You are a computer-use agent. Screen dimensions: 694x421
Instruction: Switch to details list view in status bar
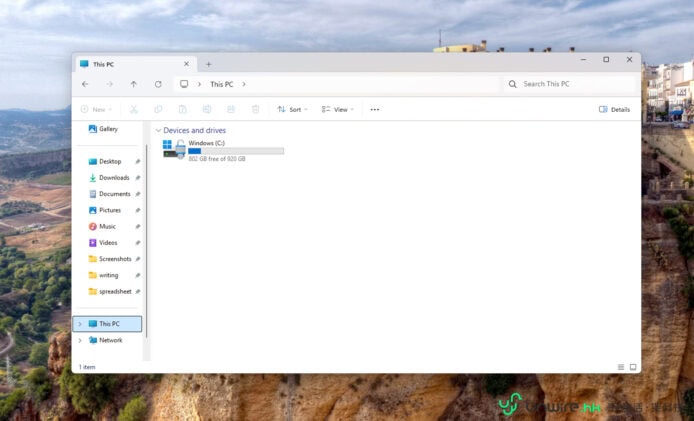[620, 367]
